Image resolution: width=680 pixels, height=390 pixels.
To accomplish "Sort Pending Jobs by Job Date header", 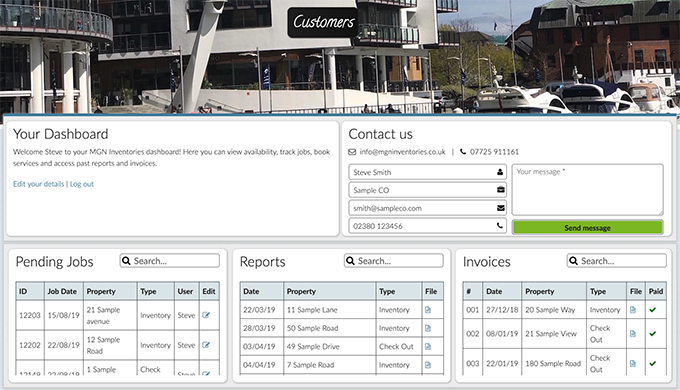I will pos(64,291).
